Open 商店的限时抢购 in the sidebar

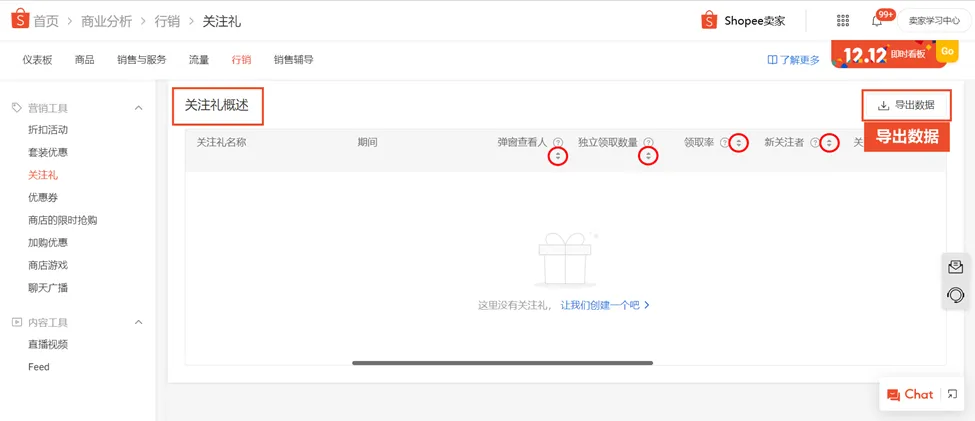point(62,220)
